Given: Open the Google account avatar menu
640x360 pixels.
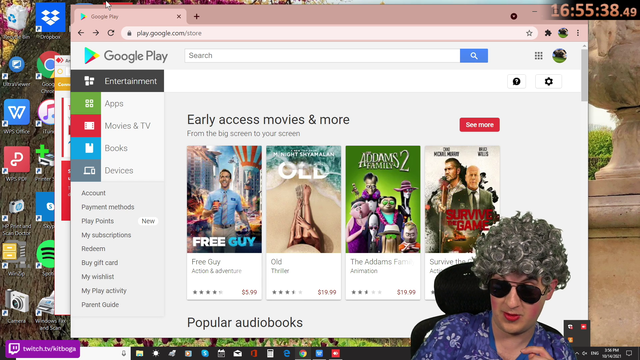Looking at the screenshot, I should point(559,56).
